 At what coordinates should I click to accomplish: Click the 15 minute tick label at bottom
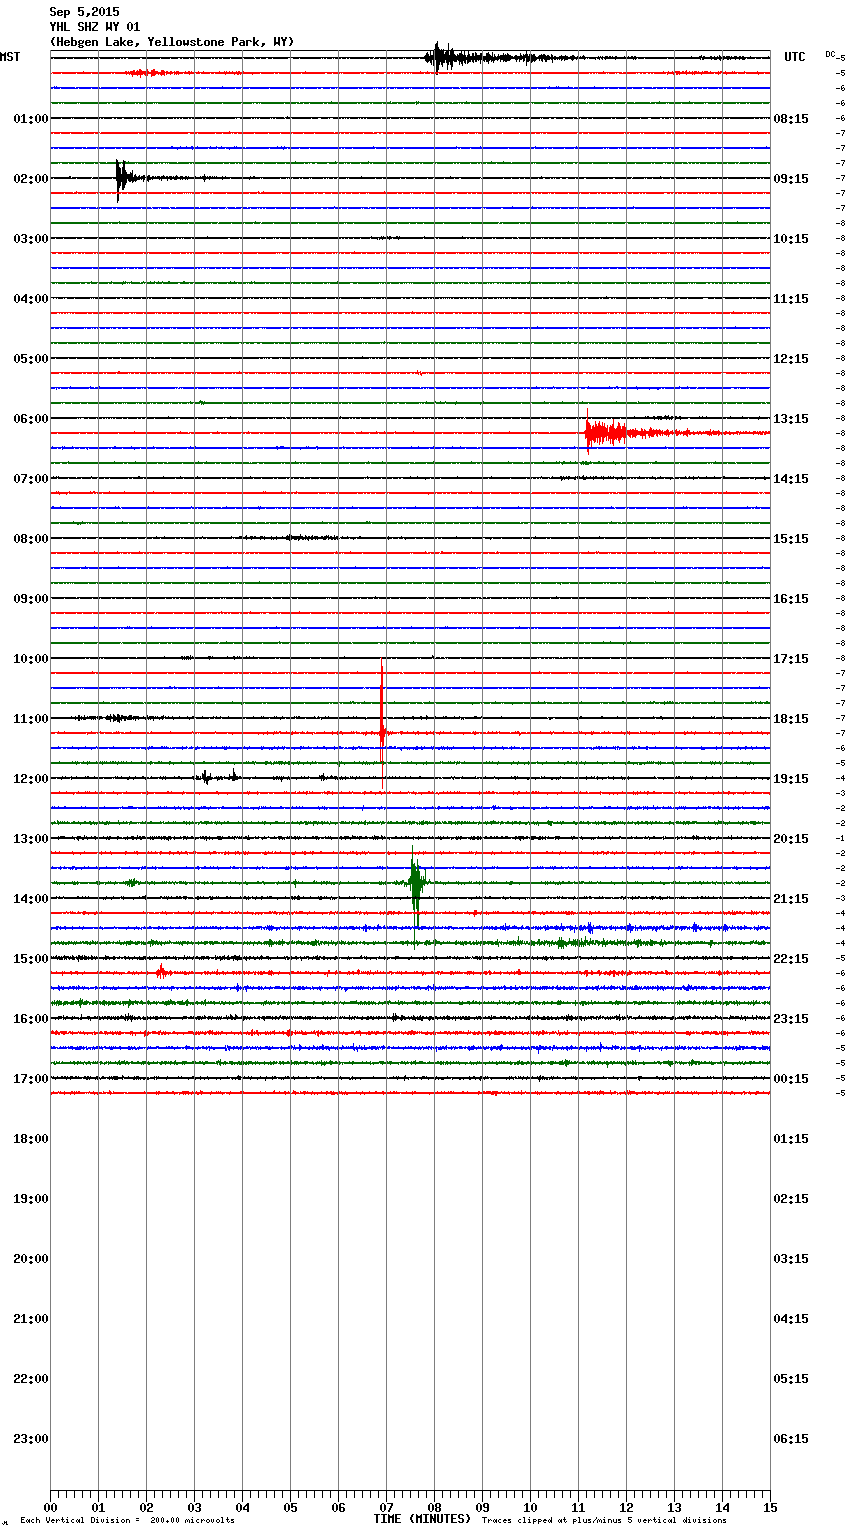click(770, 1507)
